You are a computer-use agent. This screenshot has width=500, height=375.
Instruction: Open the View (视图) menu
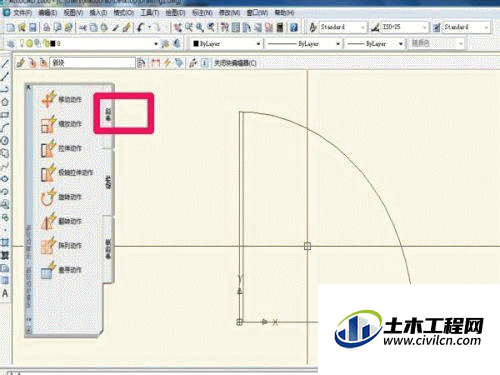point(73,13)
